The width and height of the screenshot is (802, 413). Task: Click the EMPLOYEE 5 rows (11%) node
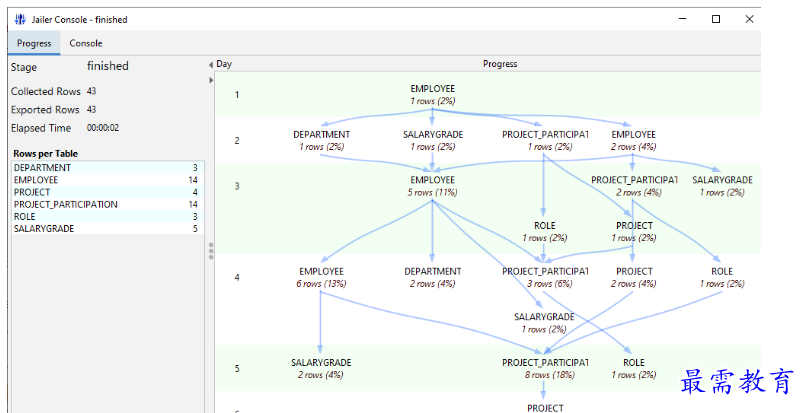coord(432,186)
